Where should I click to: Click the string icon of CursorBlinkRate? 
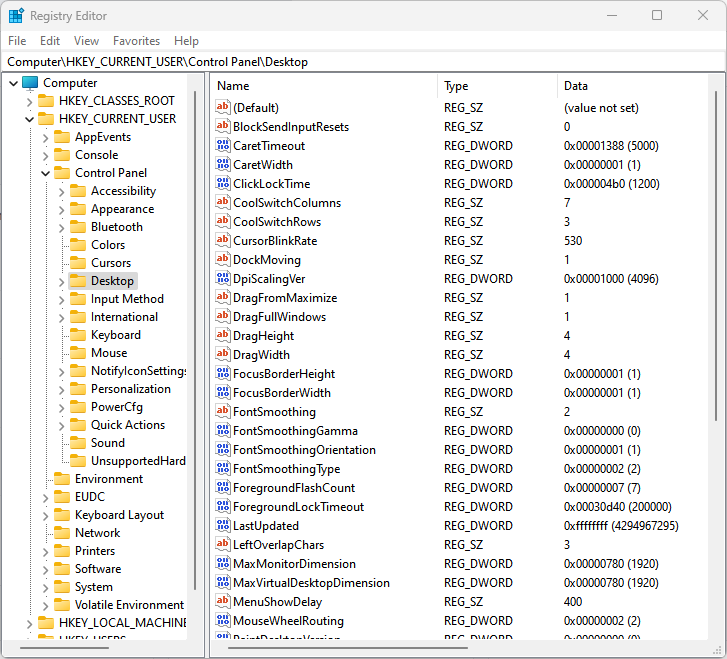click(x=223, y=240)
